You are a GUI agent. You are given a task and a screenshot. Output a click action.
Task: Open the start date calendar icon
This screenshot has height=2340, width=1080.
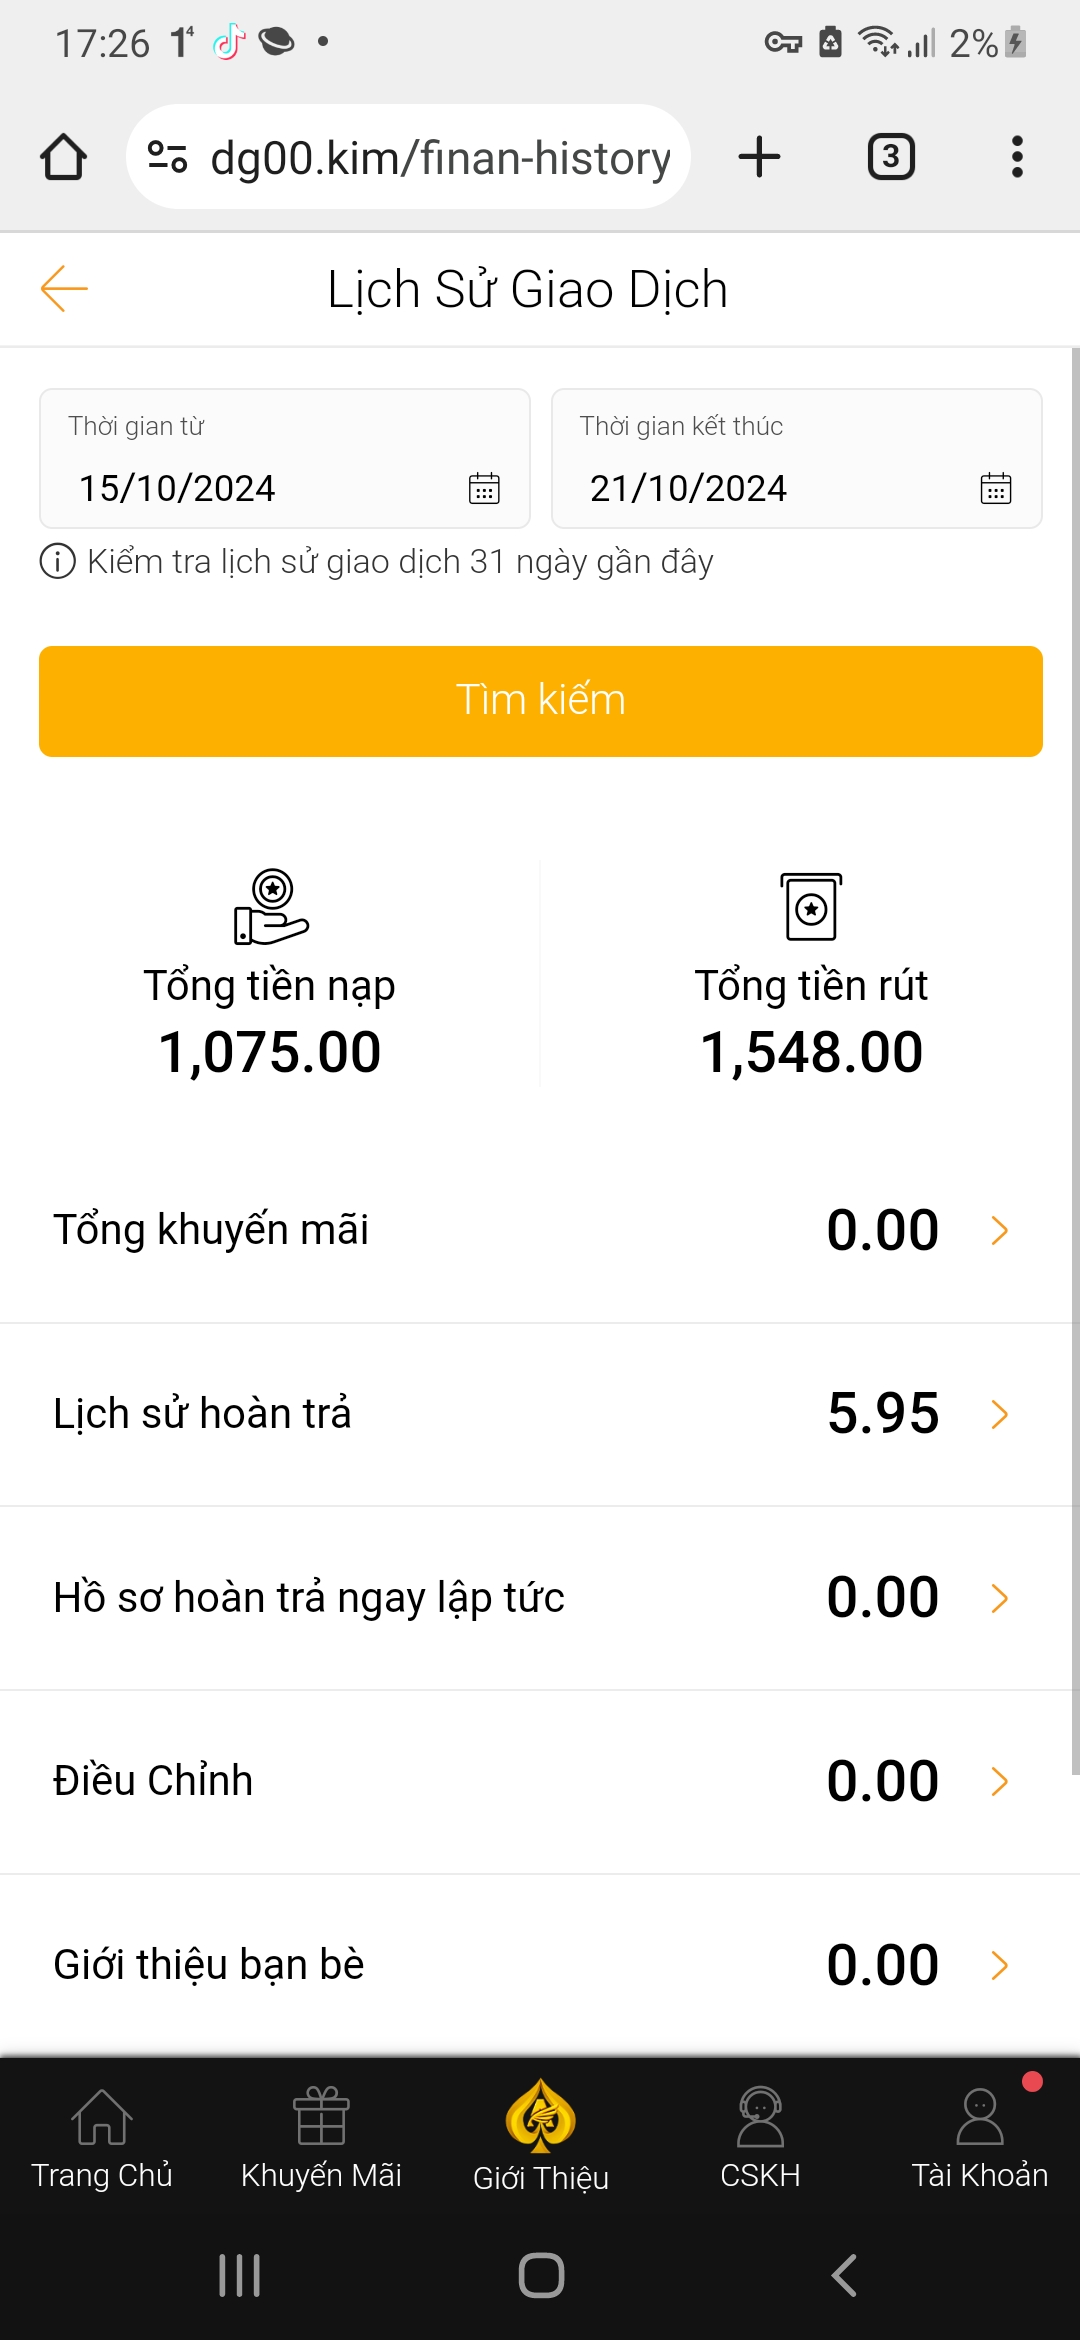click(x=484, y=488)
